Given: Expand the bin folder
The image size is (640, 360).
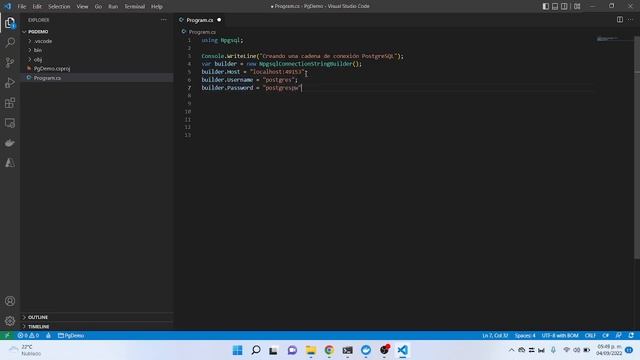Looking at the screenshot, I should [x=38, y=50].
